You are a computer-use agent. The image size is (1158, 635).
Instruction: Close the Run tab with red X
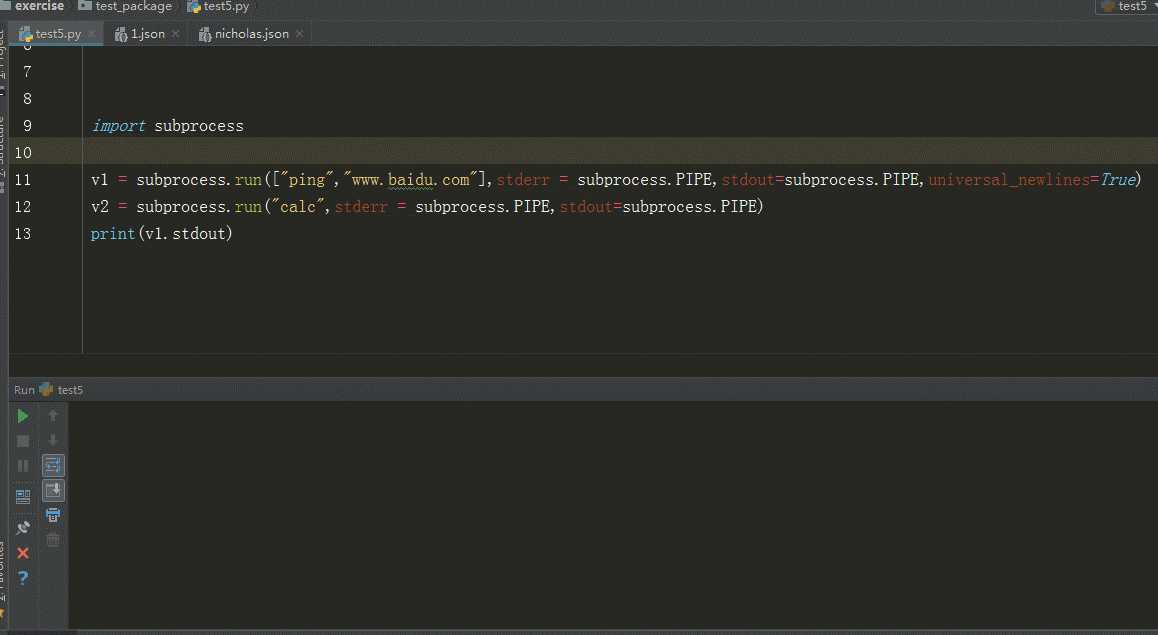[23, 552]
